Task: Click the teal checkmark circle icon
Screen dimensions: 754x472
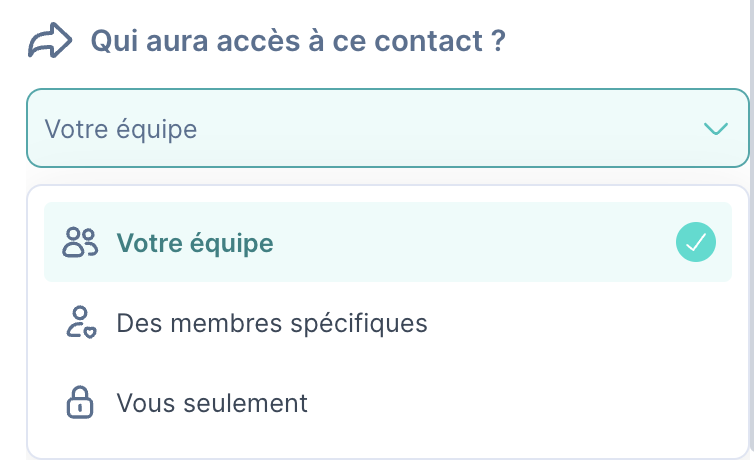Action: [x=695, y=242]
